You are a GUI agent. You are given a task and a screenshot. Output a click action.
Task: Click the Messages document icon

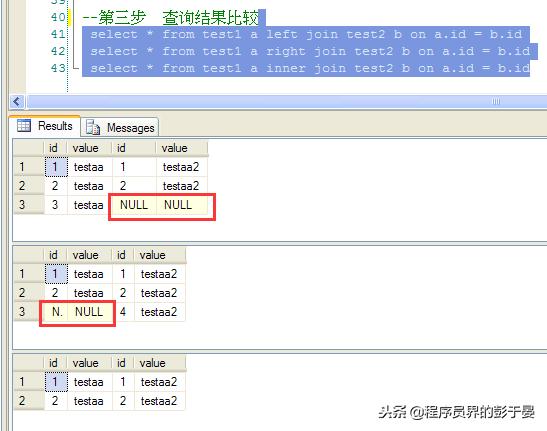point(93,127)
